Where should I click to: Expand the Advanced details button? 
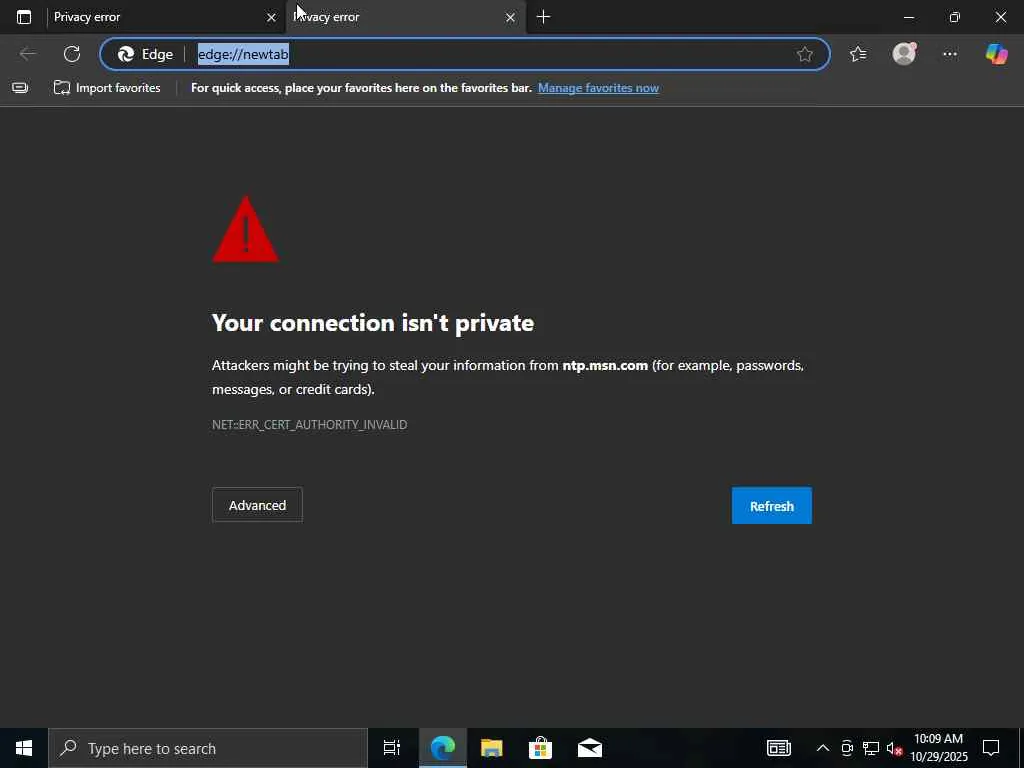[257, 505]
